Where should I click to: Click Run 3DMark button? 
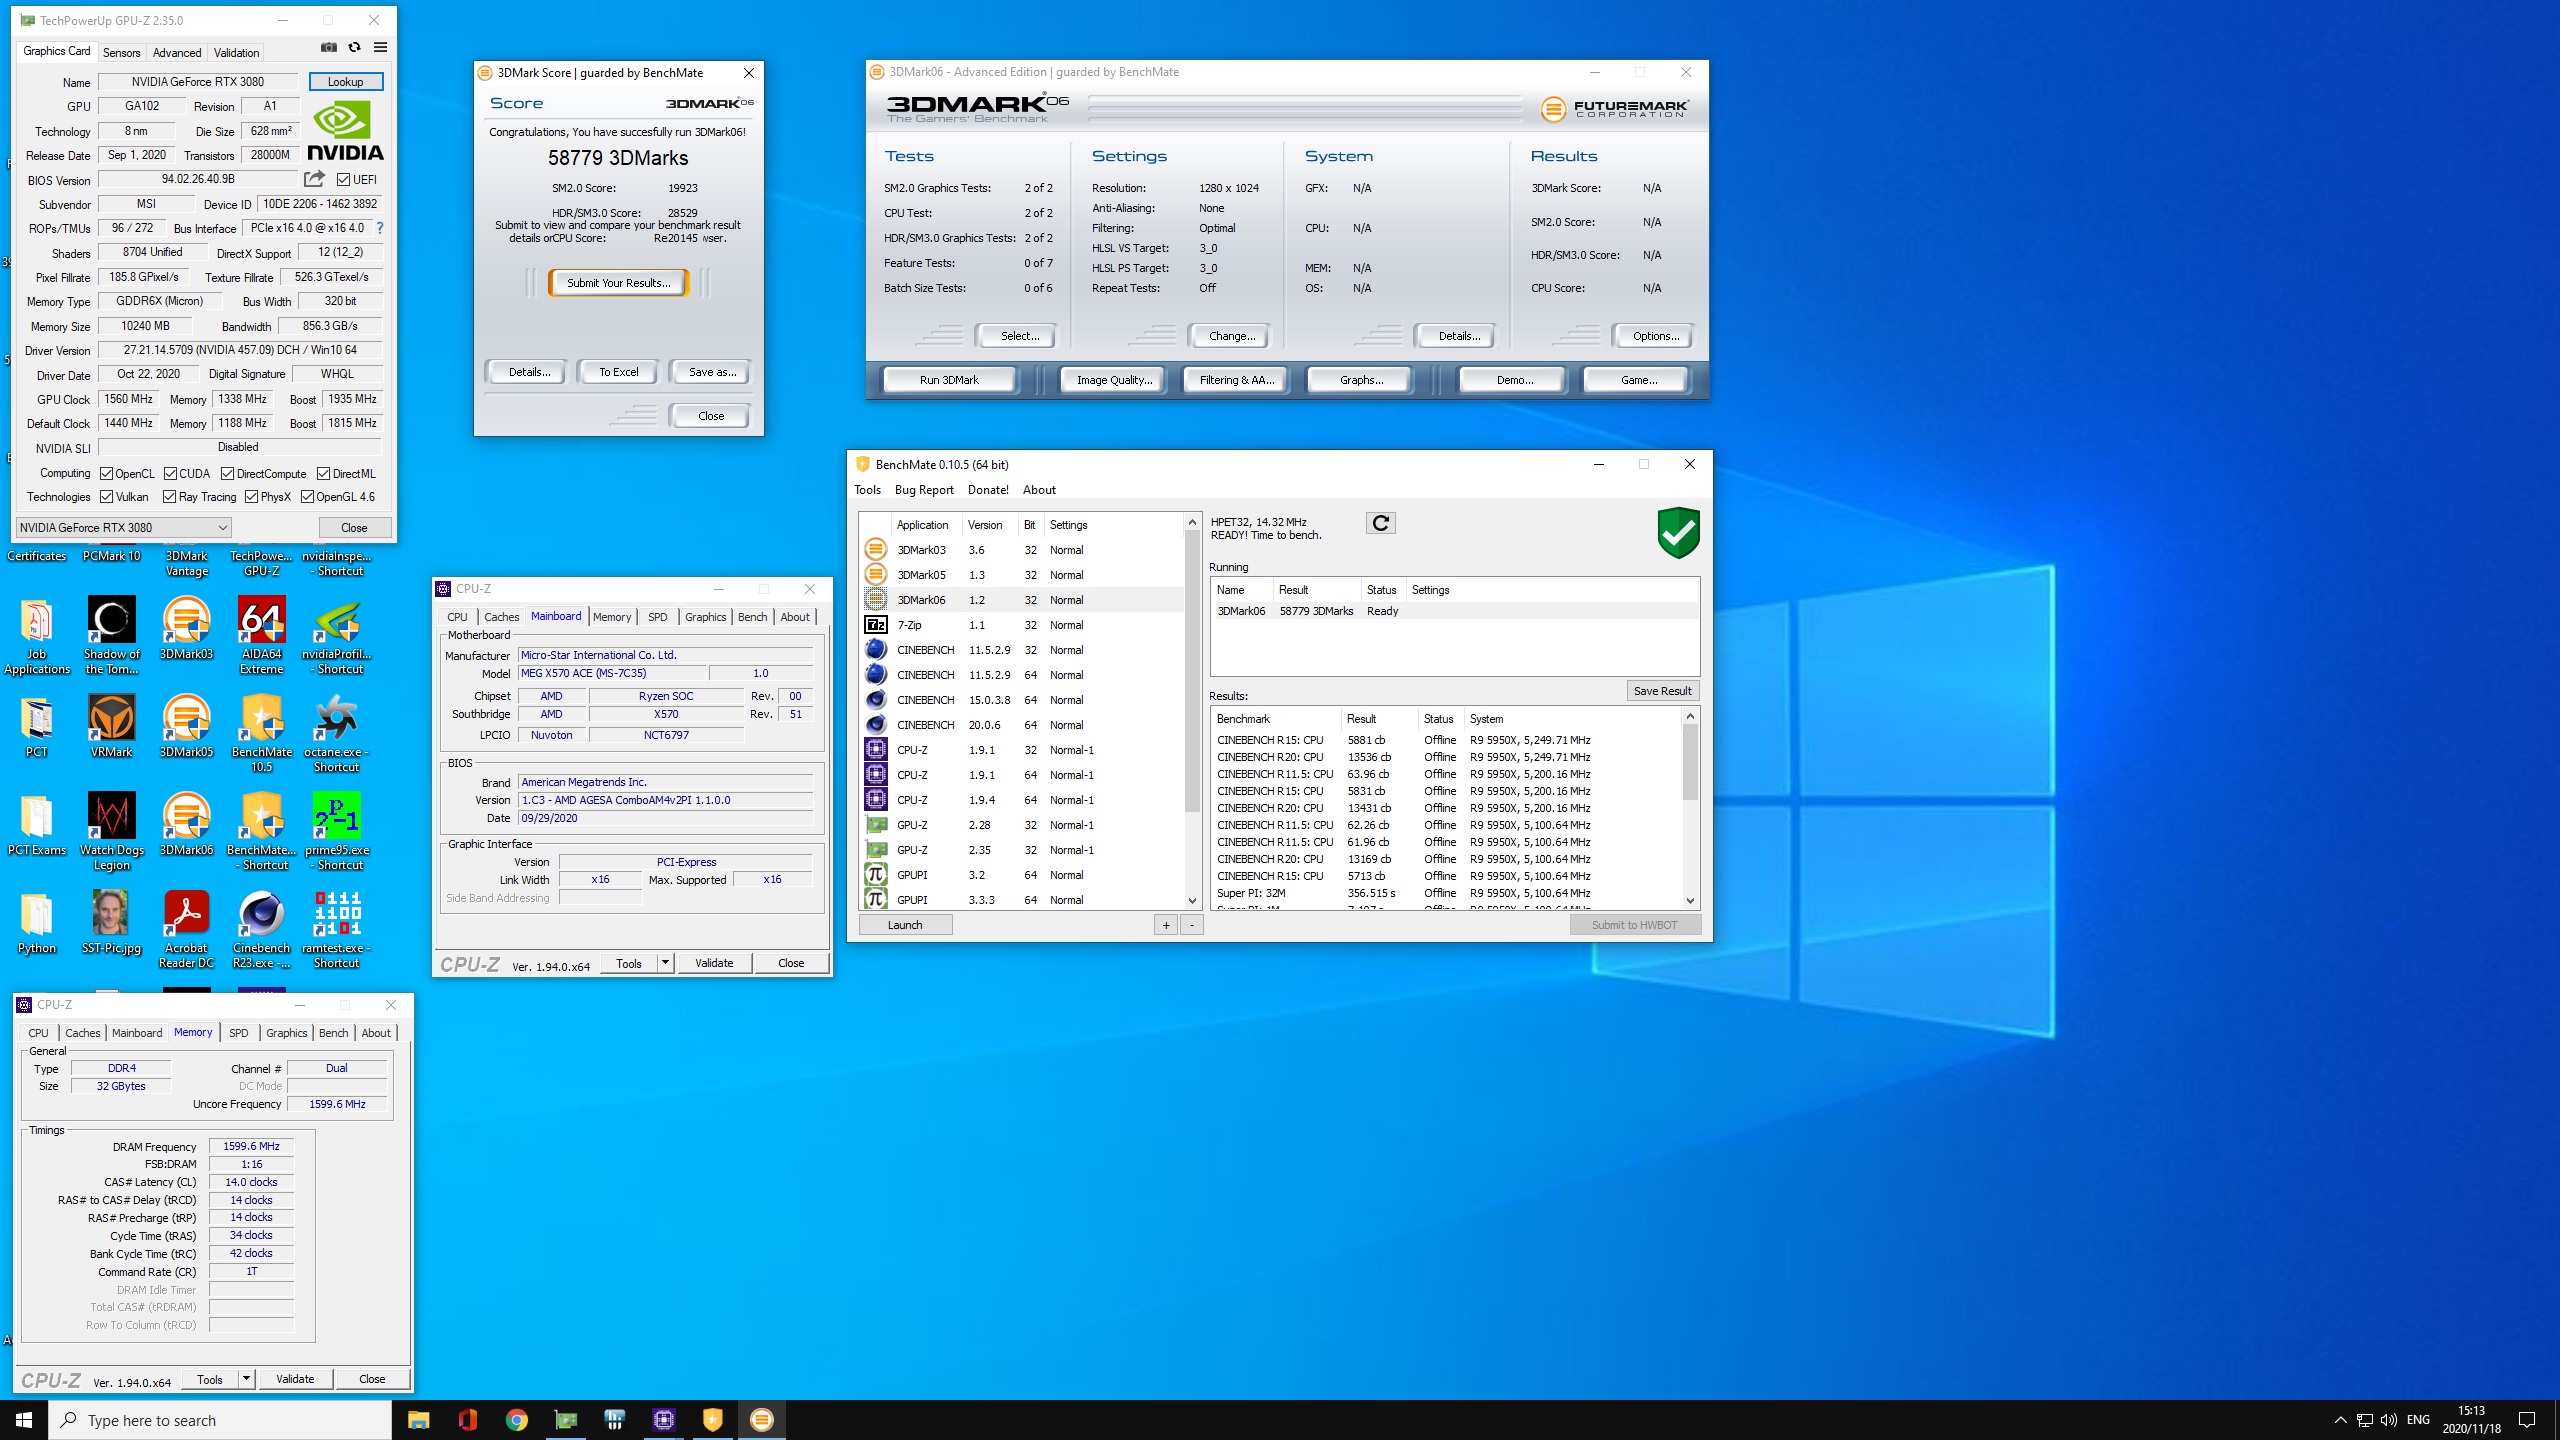tap(949, 380)
